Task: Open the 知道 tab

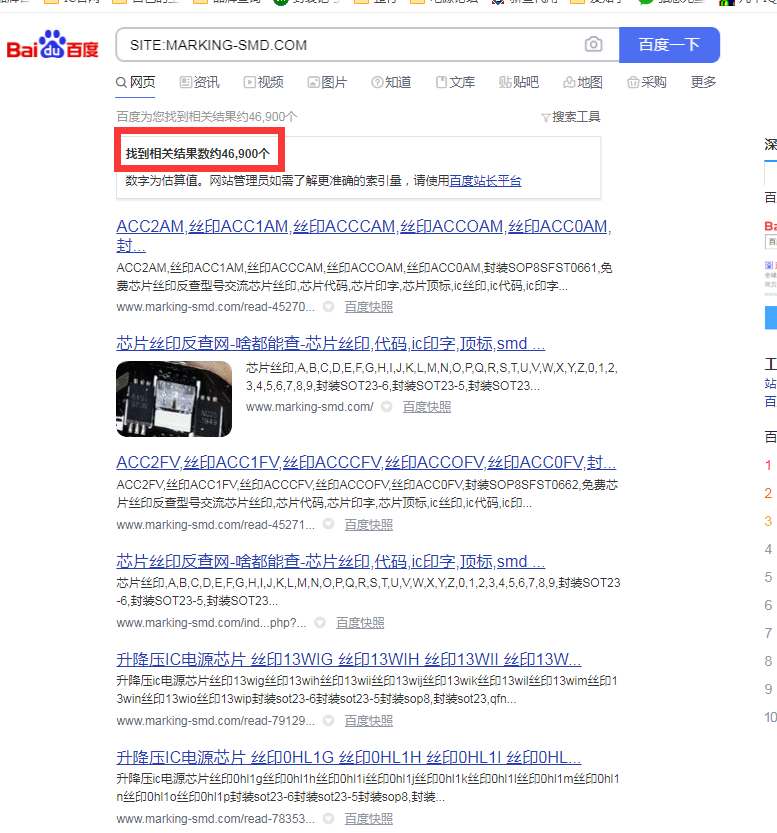Action: 391,82
